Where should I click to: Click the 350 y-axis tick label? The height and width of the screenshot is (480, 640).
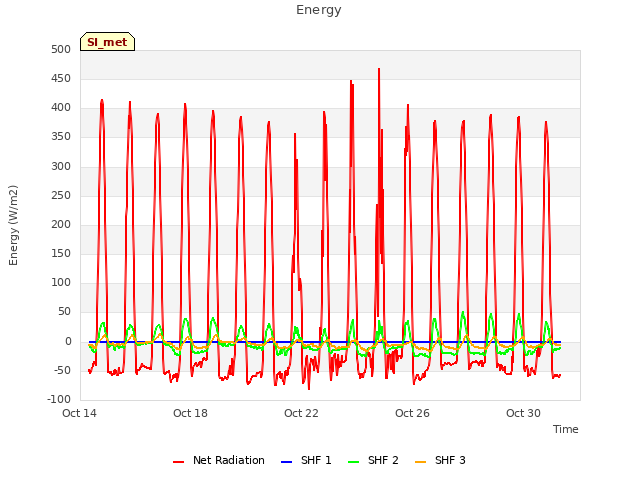[61, 137]
